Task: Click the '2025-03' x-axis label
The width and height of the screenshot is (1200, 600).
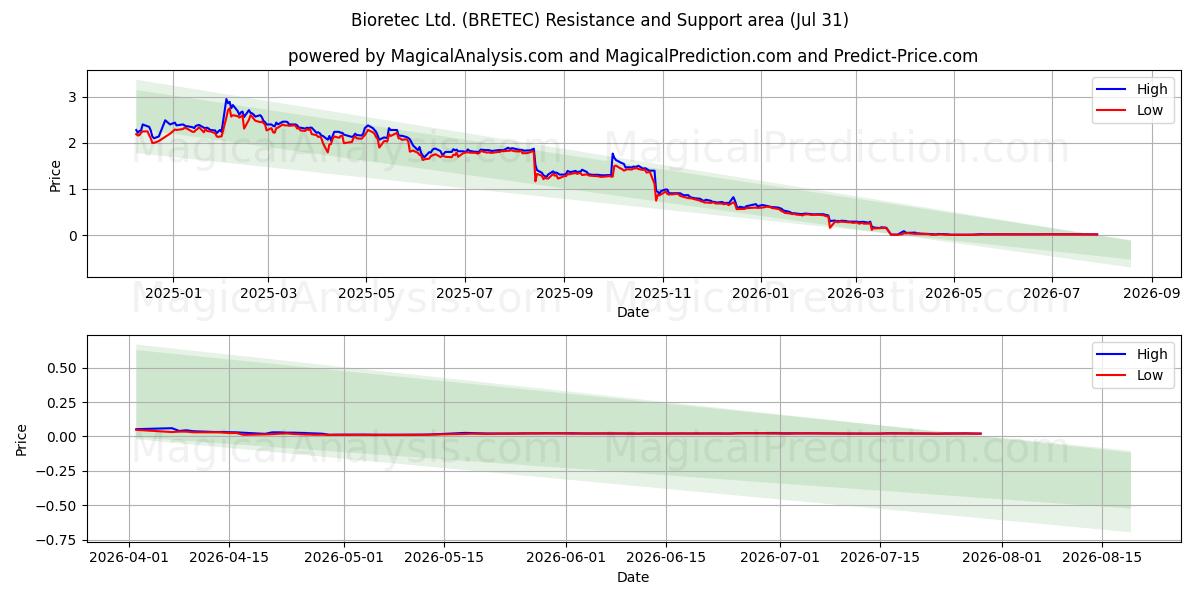Action: click(x=268, y=294)
